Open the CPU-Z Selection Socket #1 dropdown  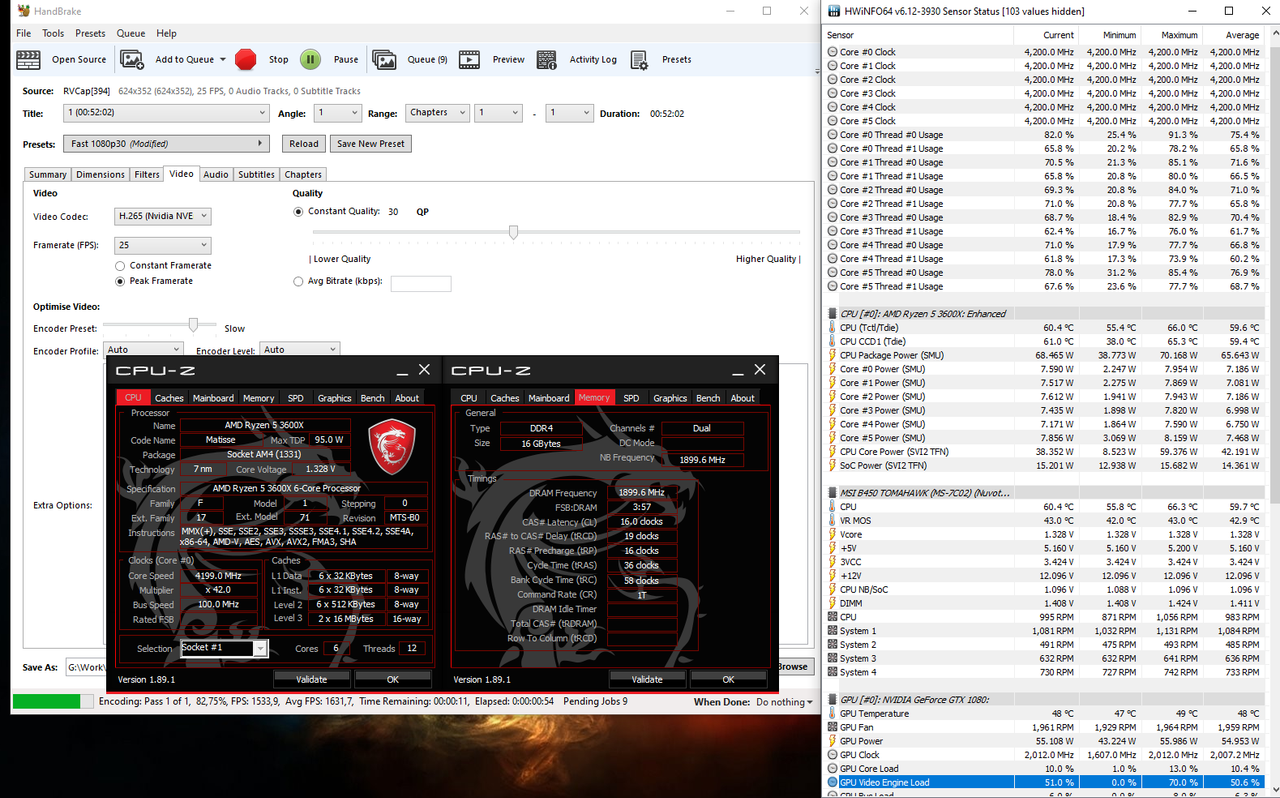(x=225, y=648)
